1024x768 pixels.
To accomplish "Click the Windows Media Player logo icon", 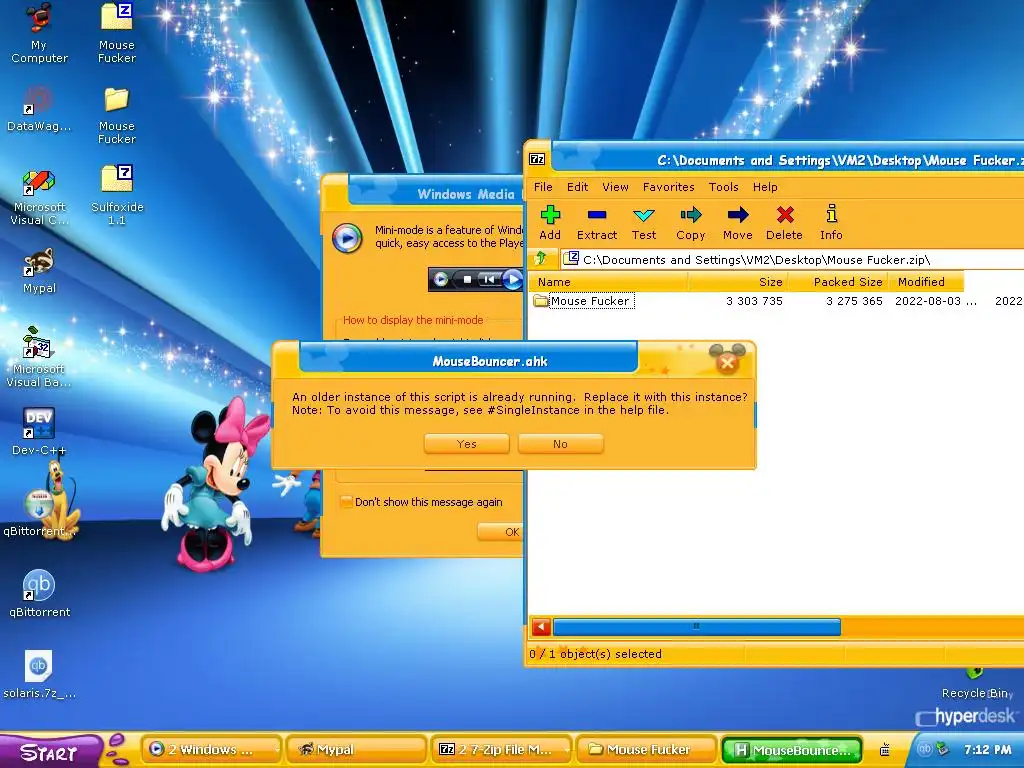I will tap(347, 238).
